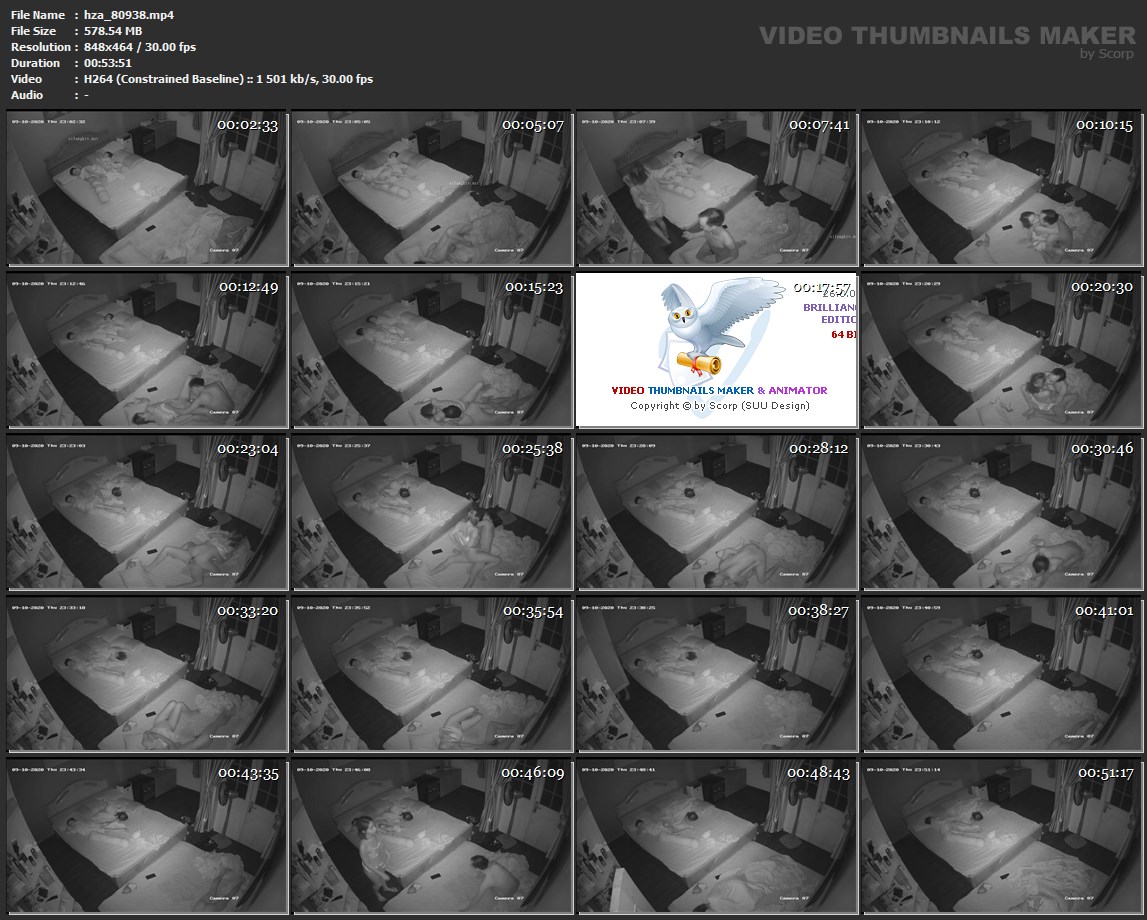1147x920 pixels.
Task: Click the File Size value 578.54 MB
Action: click(x=113, y=31)
